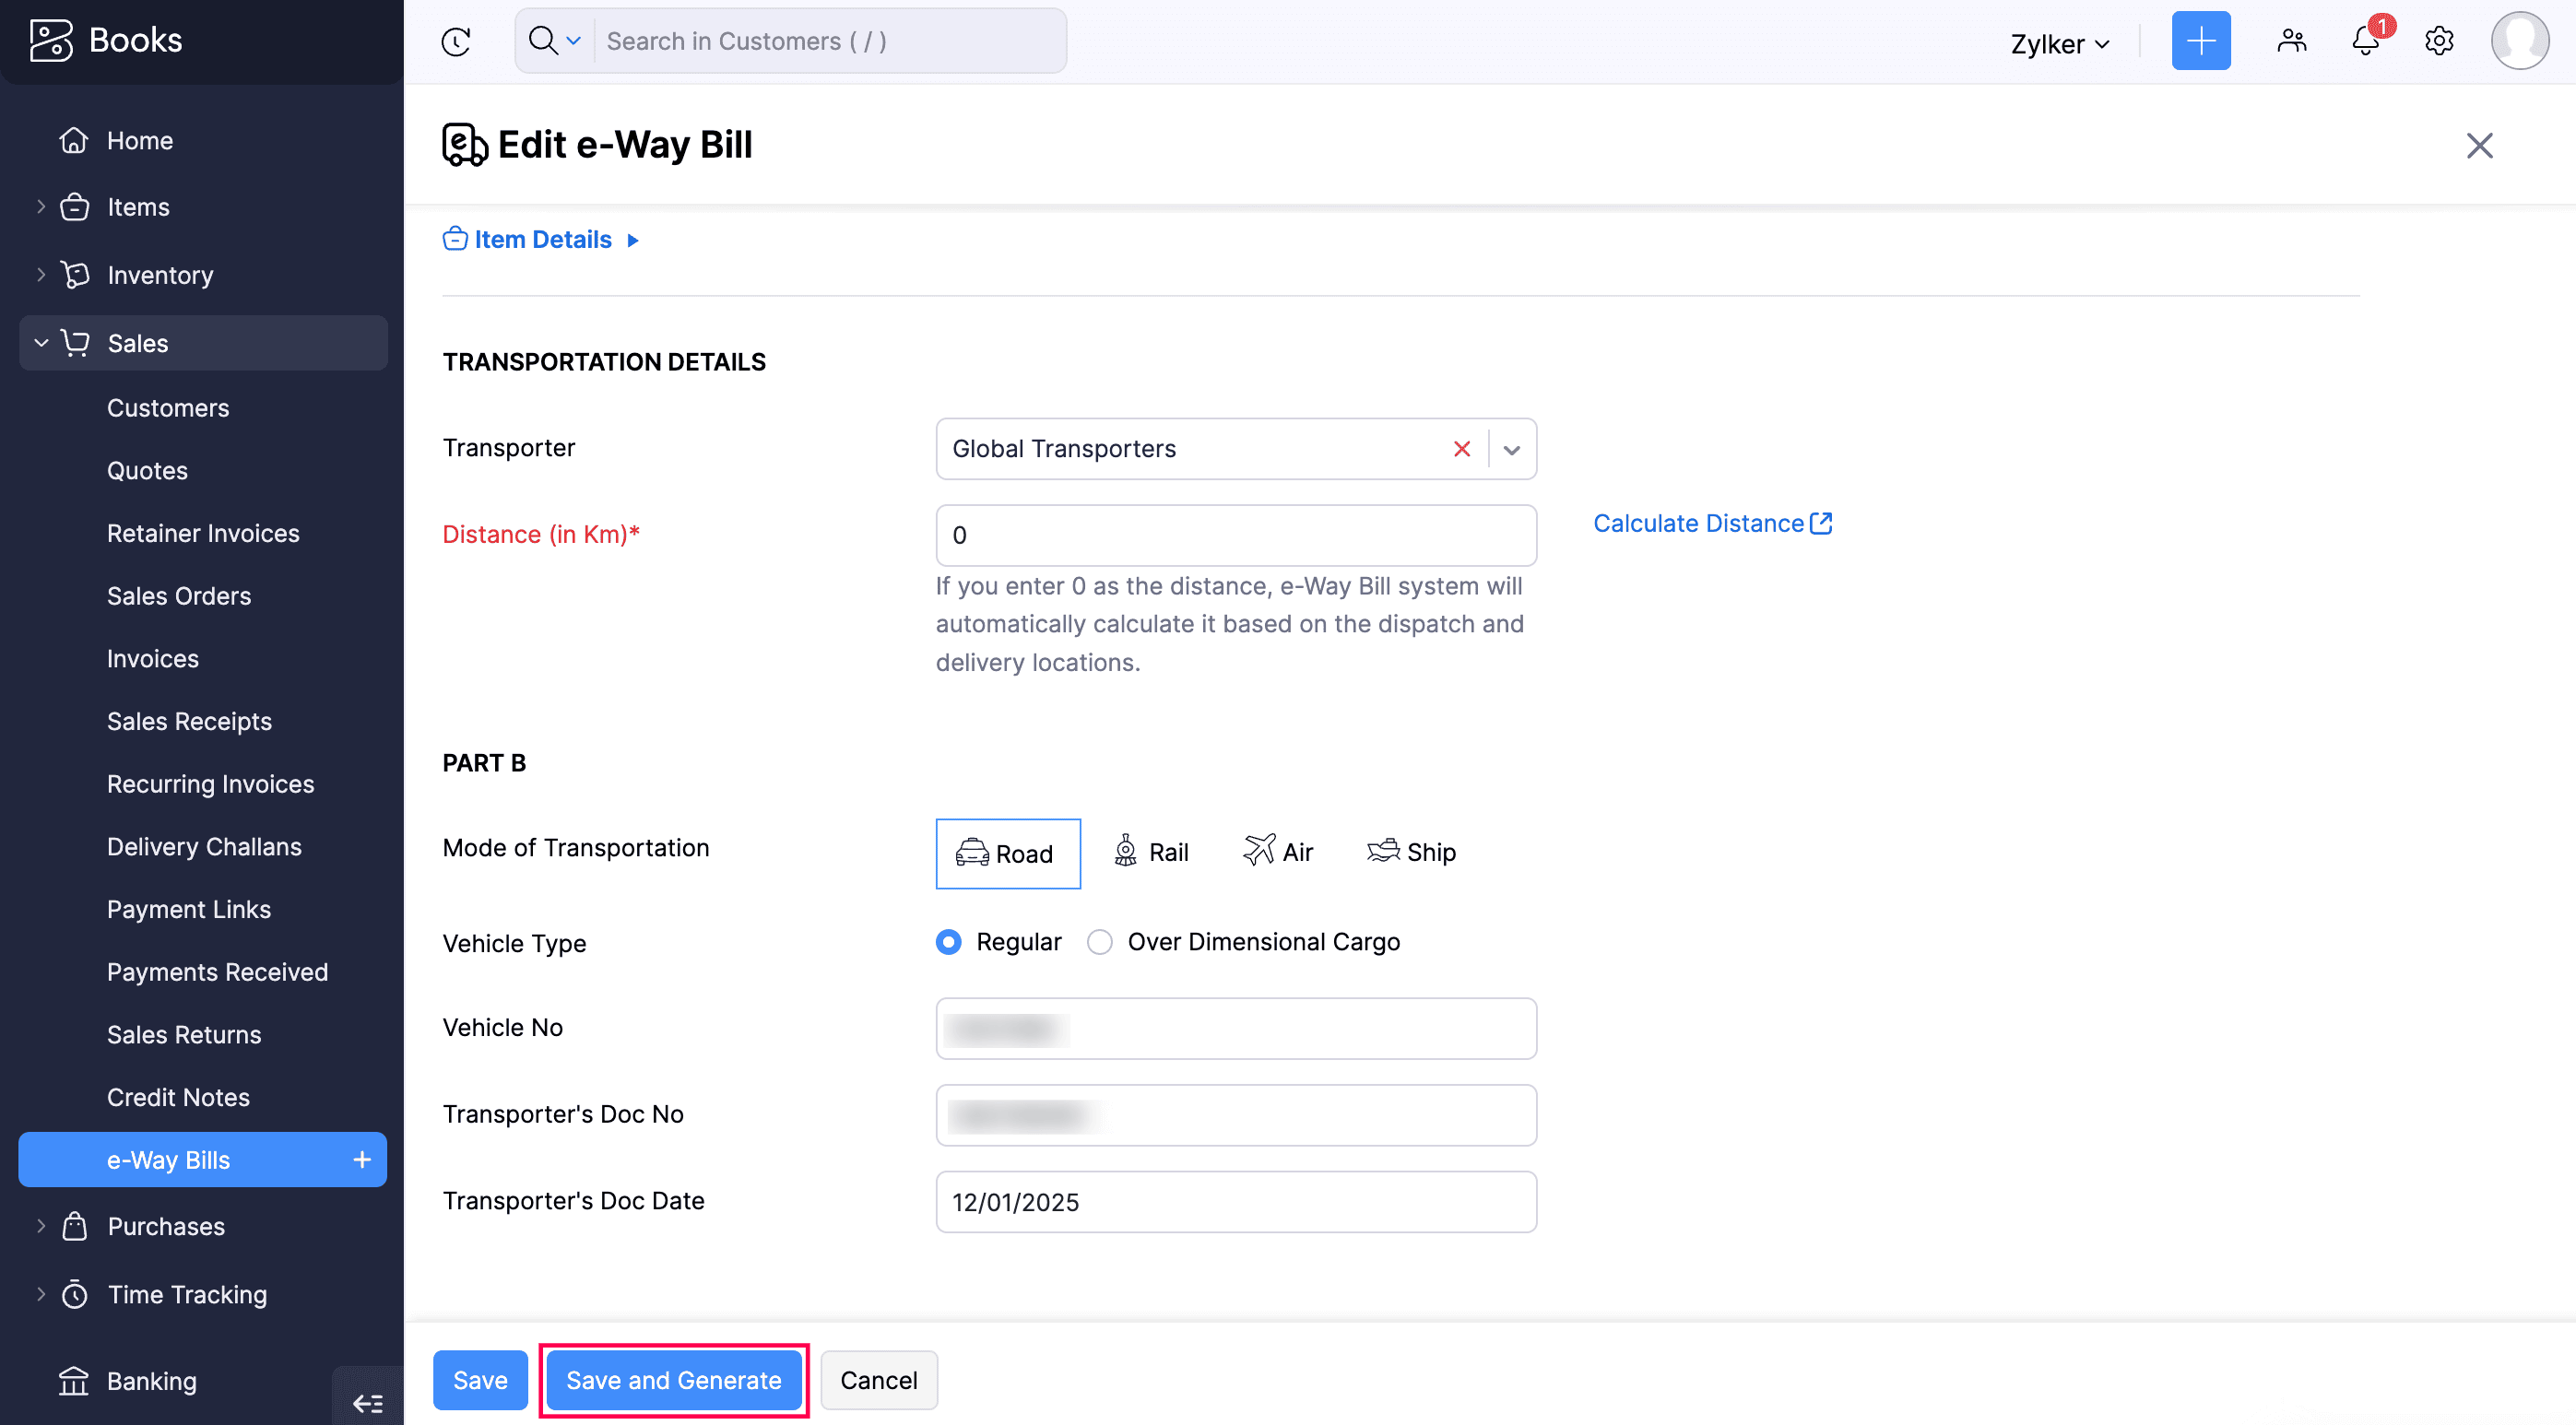Open the user profile avatar

click(2519, 41)
